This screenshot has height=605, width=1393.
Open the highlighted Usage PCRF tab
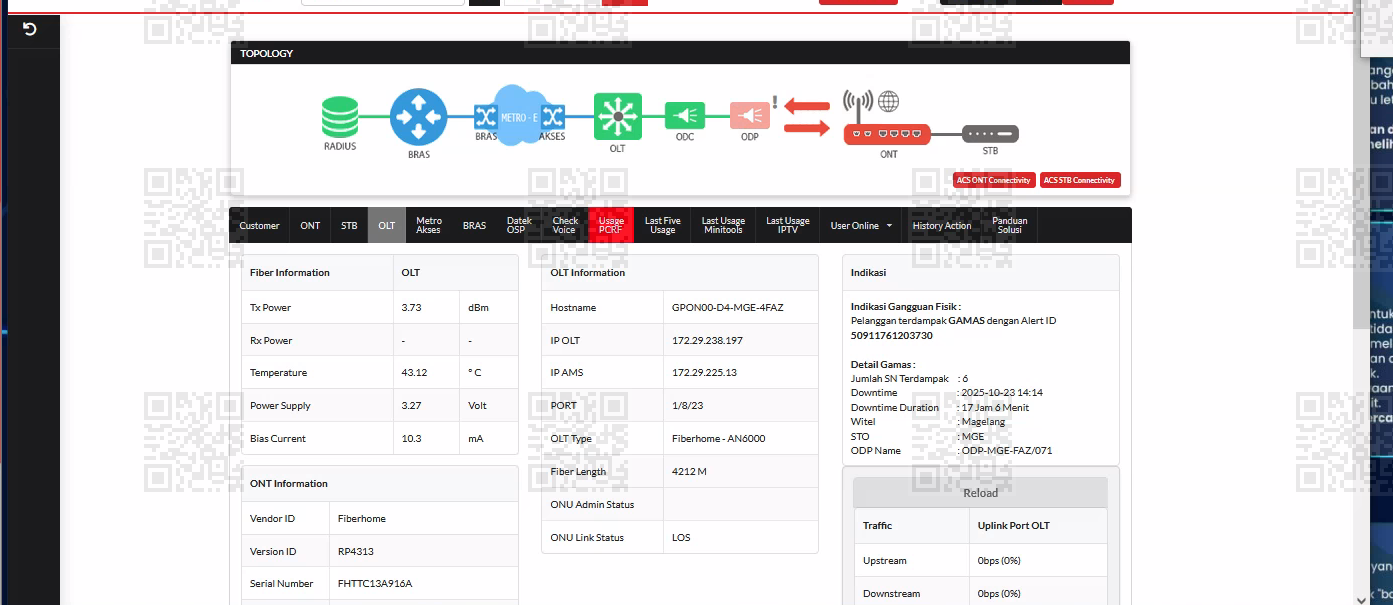pos(611,225)
